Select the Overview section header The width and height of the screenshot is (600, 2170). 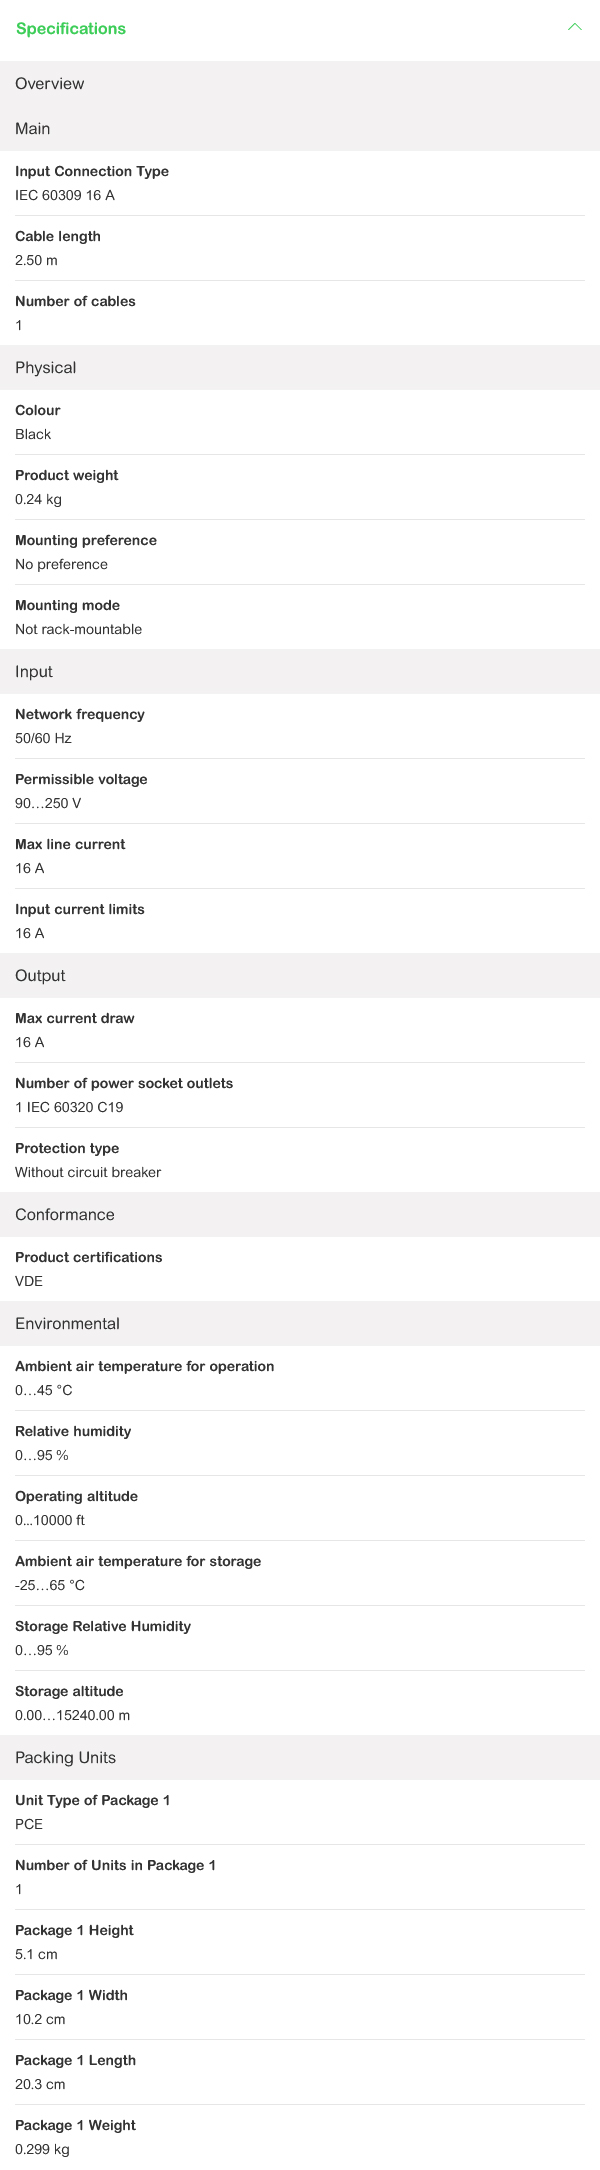pyautogui.click(x=50, y=83)
